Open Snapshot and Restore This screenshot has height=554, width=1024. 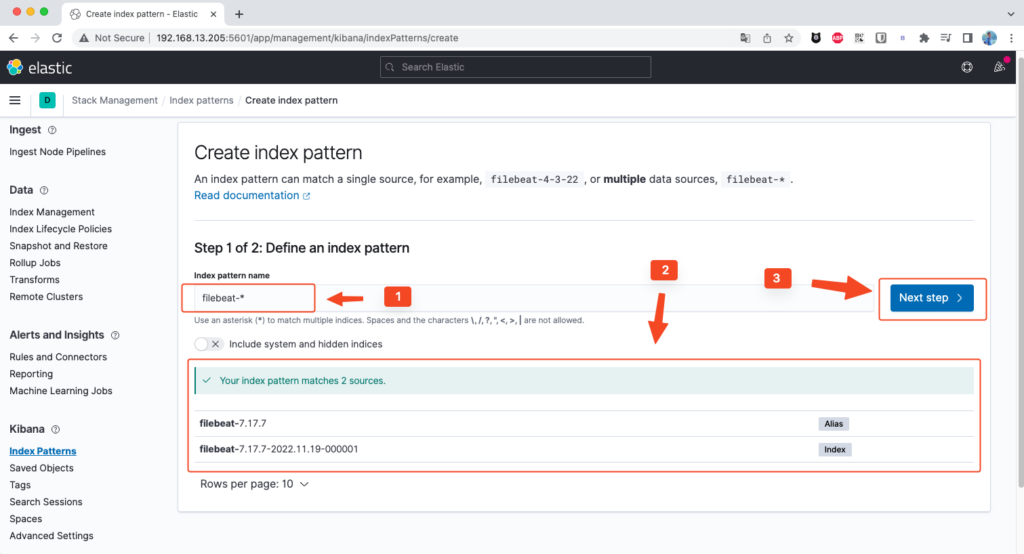click(x=58, y=246)
